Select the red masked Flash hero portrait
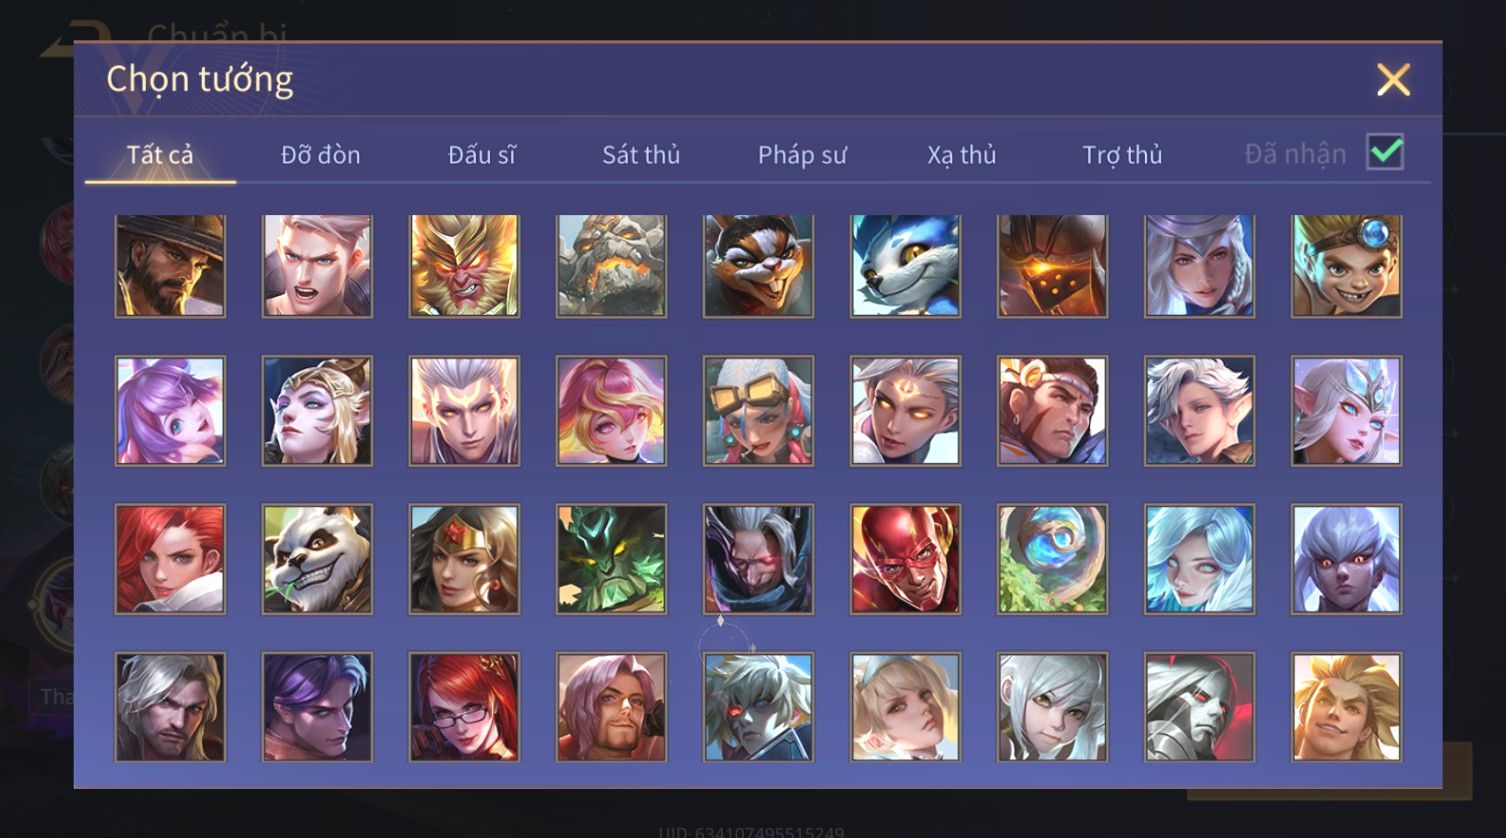Screen dimensions: 1506x838 click(905, 559)
